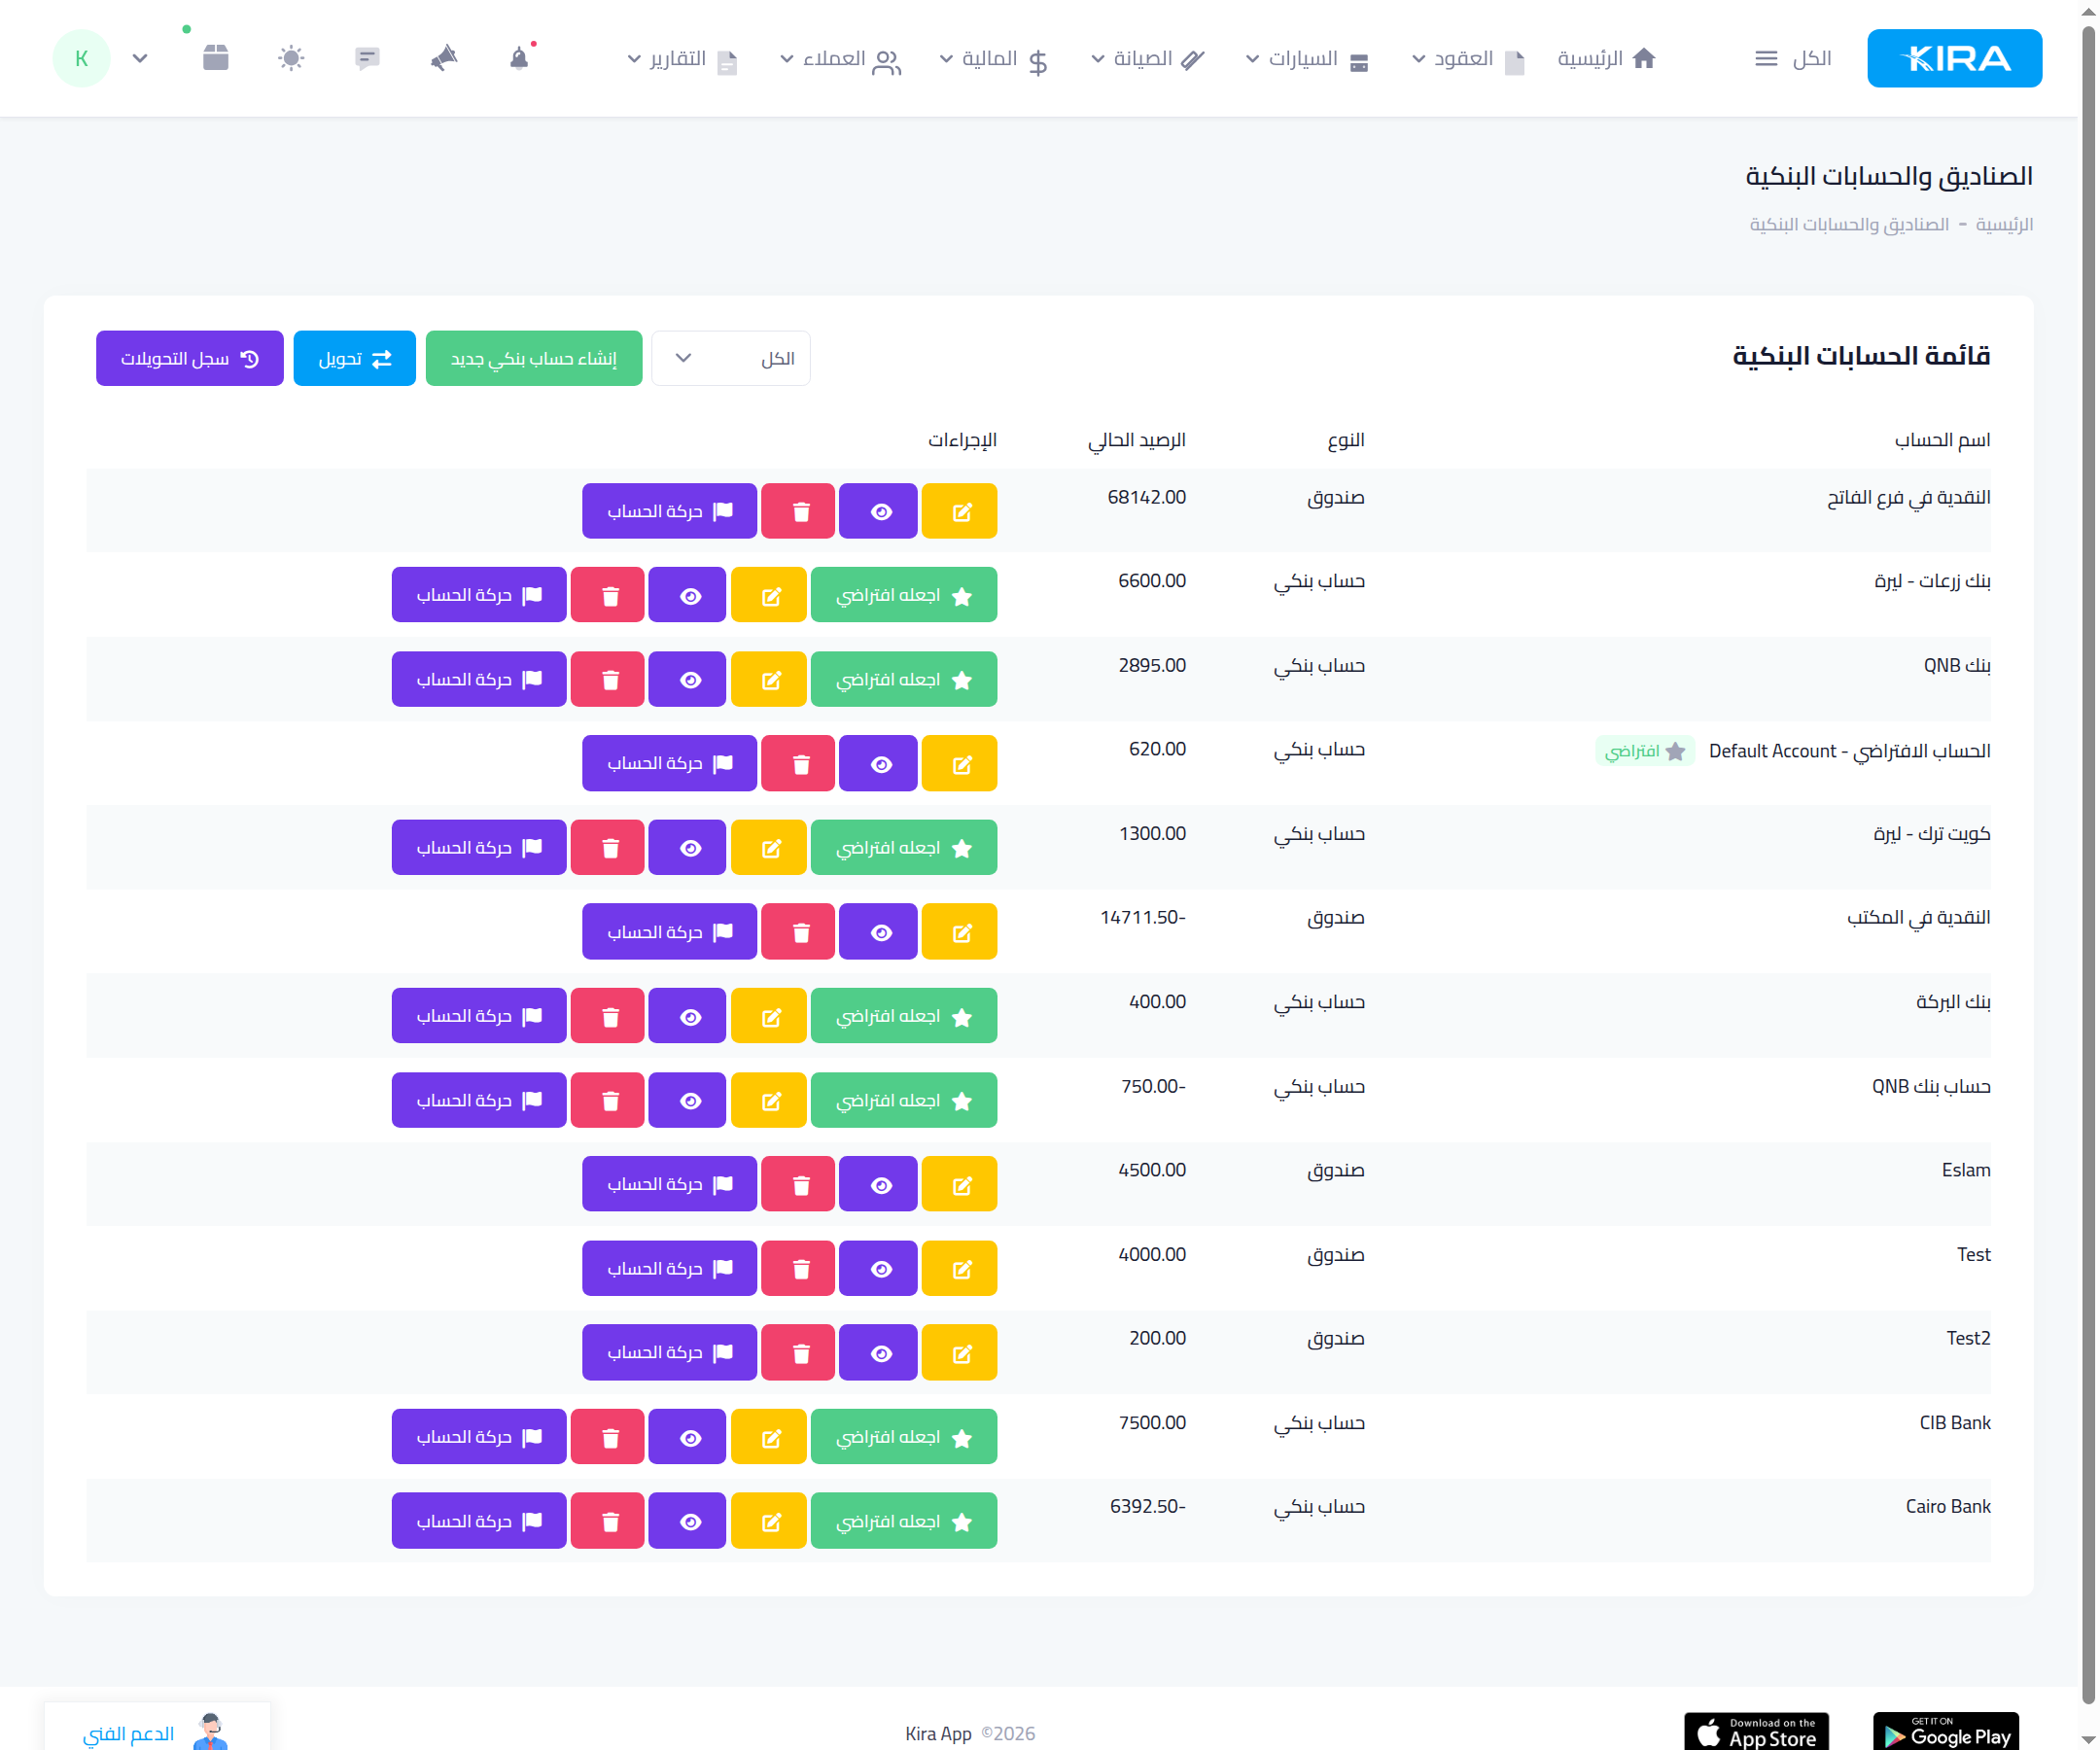Delete the بنك زرعات - ليرة account
The width and height of the screenshot is (2100, 1750).
(x=608, y=595)
